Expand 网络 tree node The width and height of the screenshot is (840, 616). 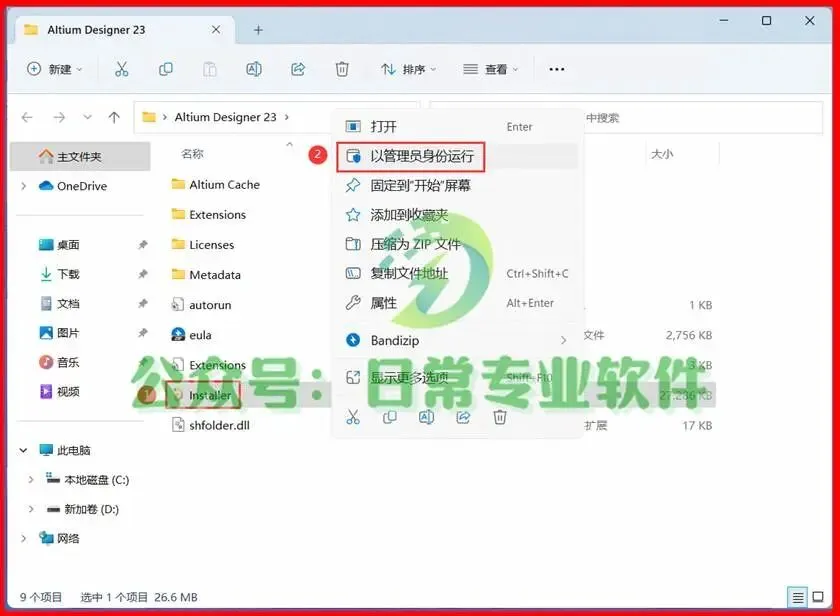(x=23, y=538)
